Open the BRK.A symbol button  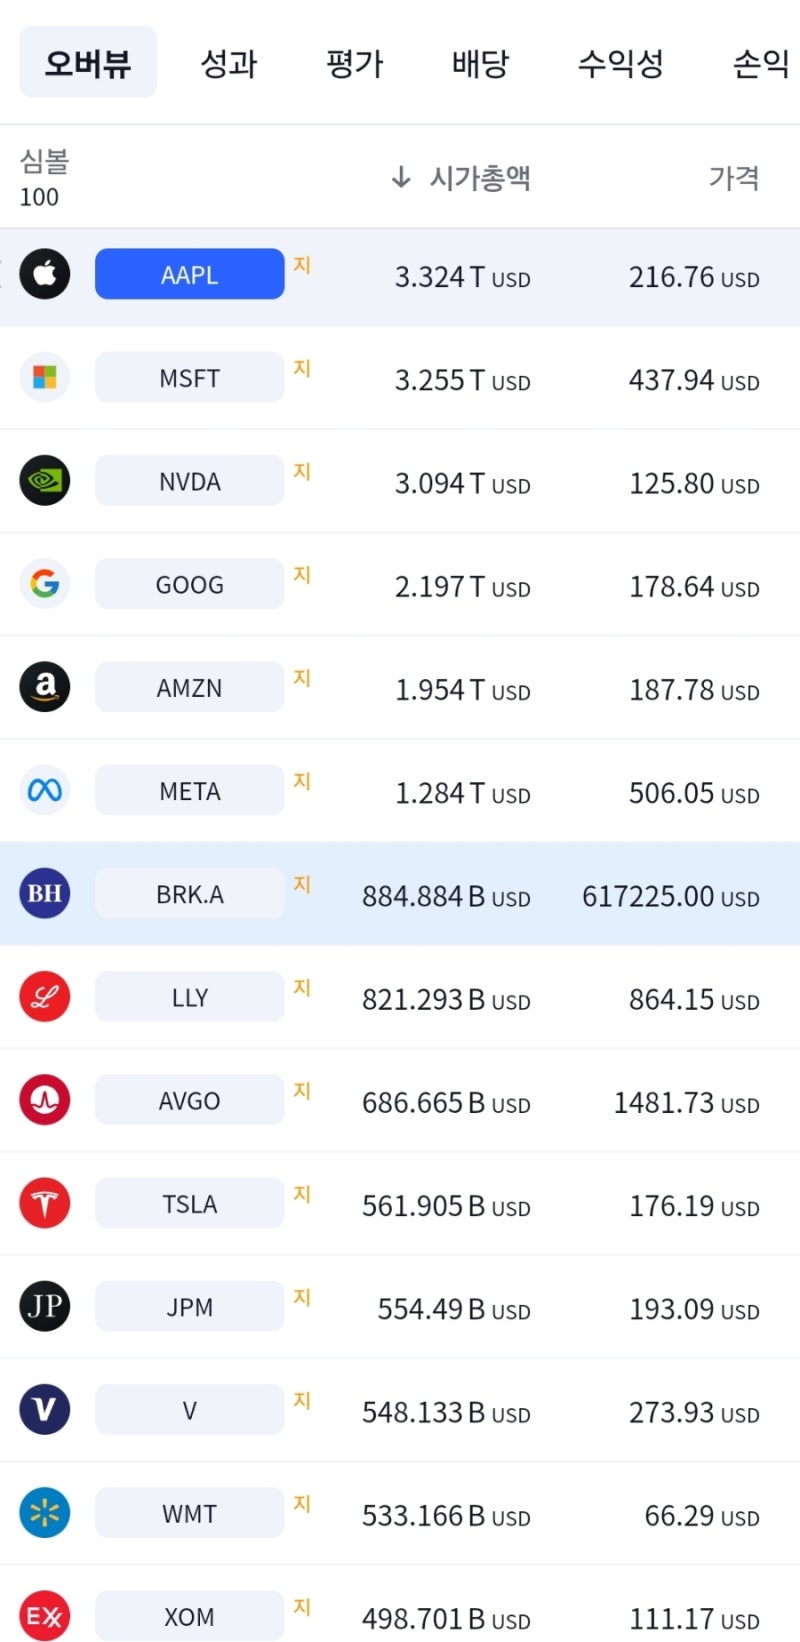[x=189, y=894]
